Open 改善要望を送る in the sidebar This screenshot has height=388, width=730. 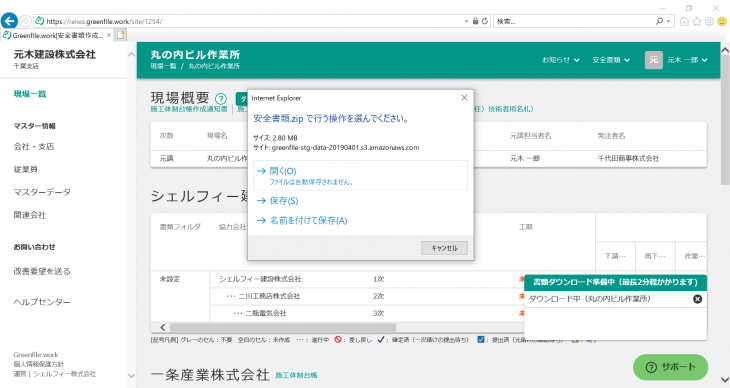[42, 271]
